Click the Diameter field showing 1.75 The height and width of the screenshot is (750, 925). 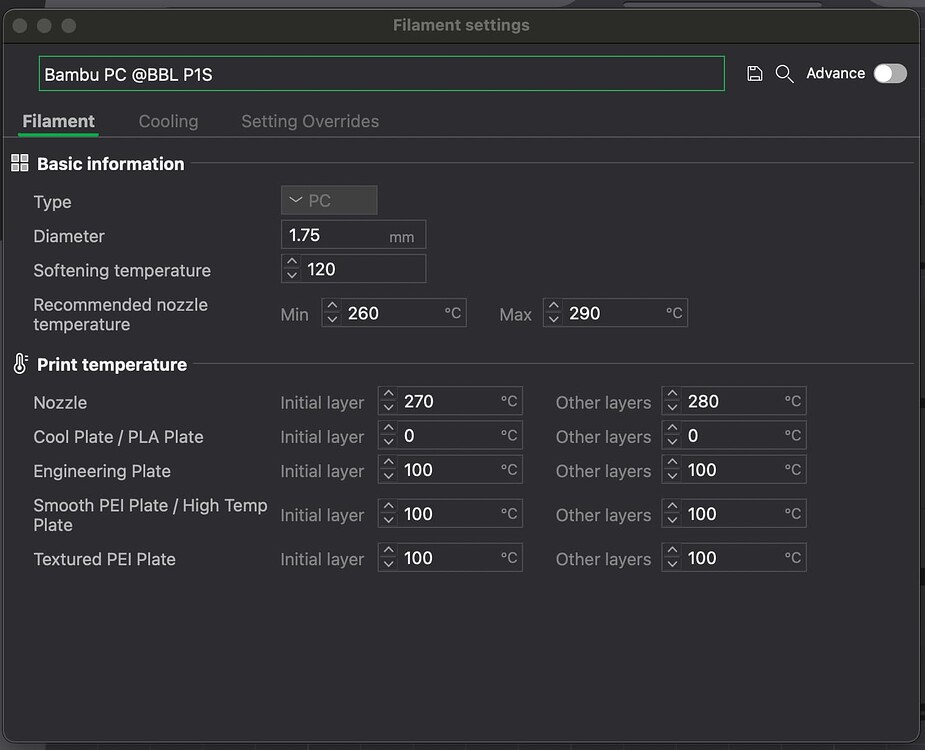coord(353,235)
